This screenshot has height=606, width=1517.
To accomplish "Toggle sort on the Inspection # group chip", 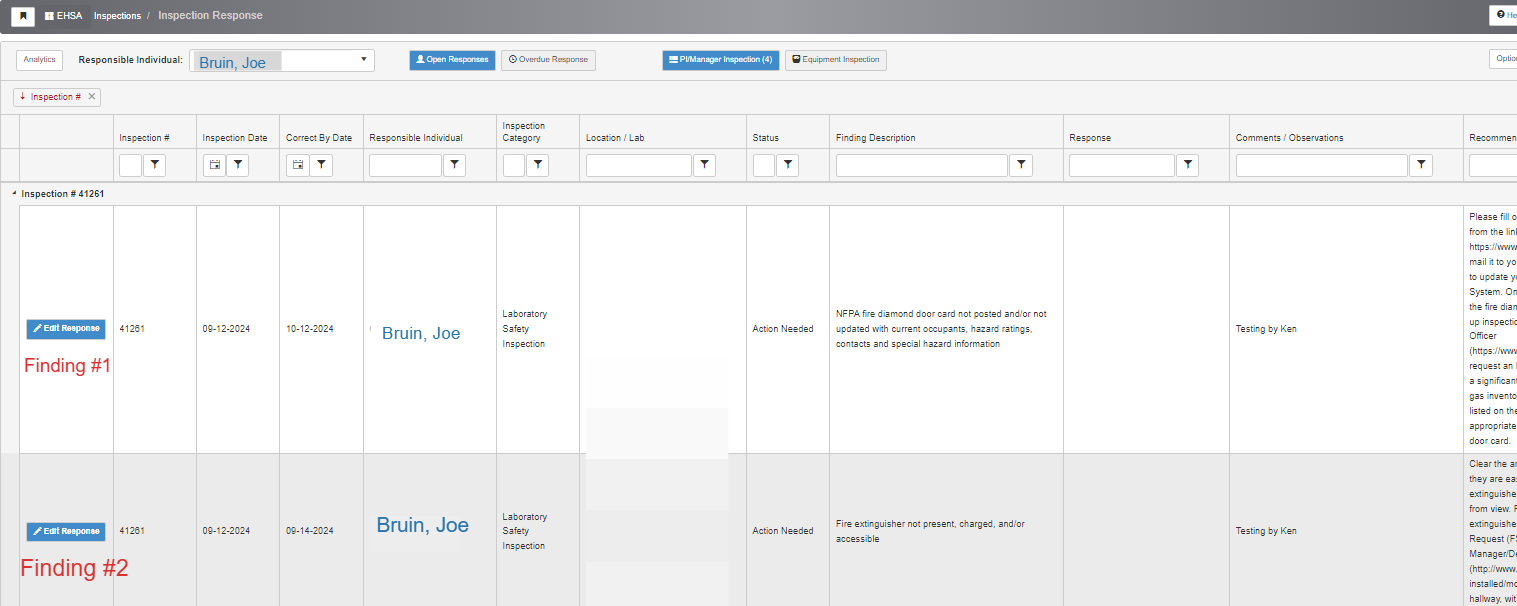I will pos(50,97).
